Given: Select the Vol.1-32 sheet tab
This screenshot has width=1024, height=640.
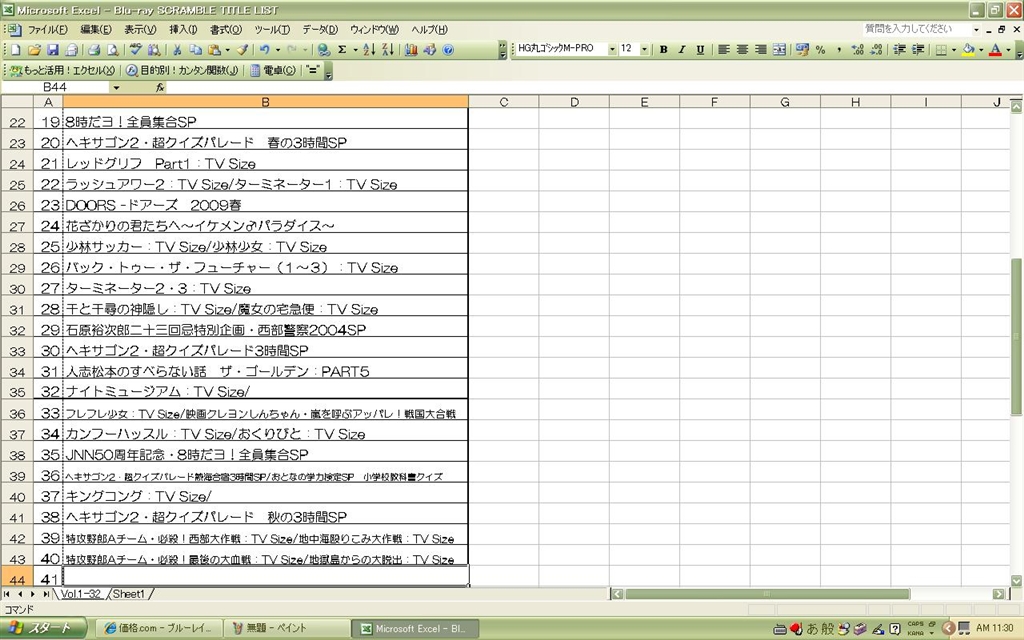Looking at the screenshot, I should (81, 594).
